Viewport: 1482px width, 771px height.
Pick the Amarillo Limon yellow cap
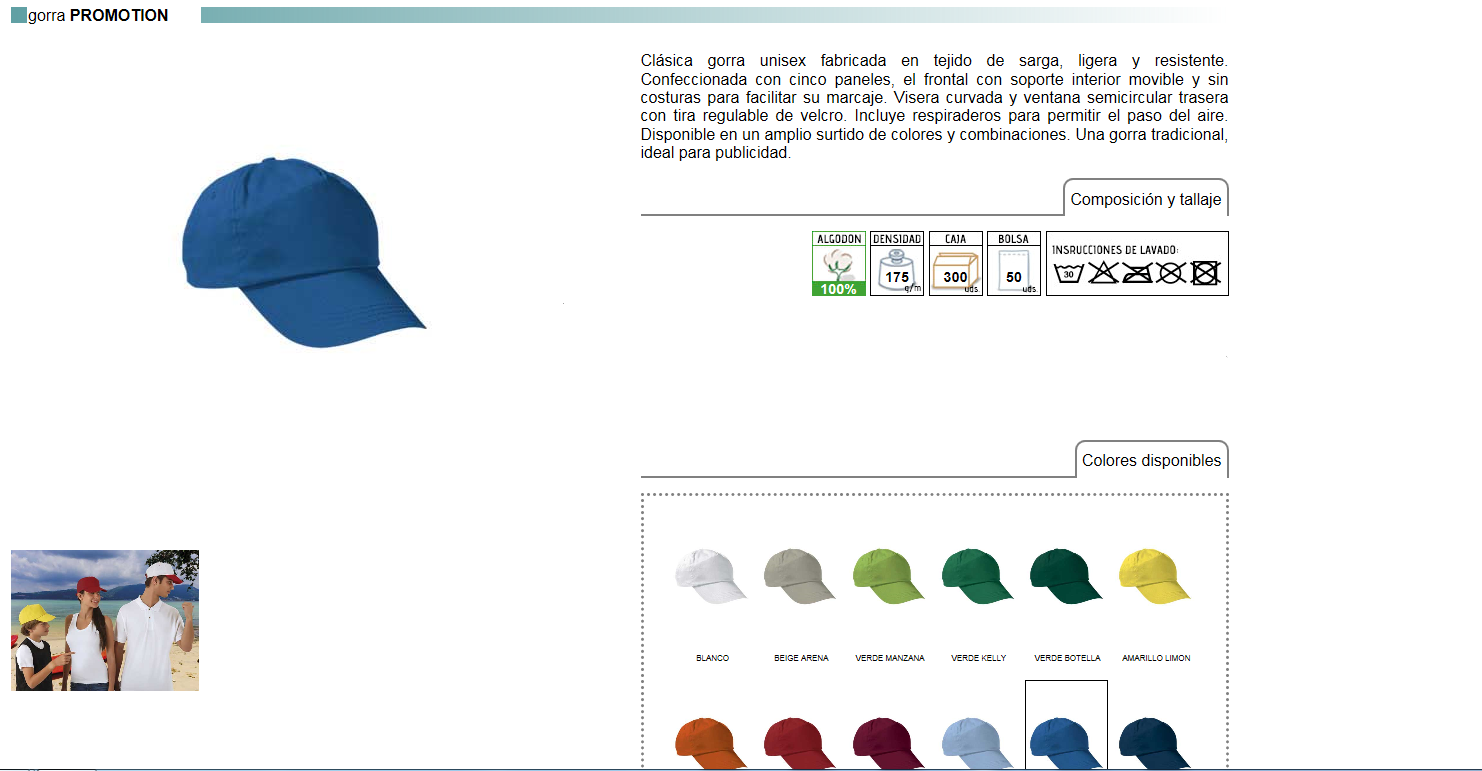1156,577
